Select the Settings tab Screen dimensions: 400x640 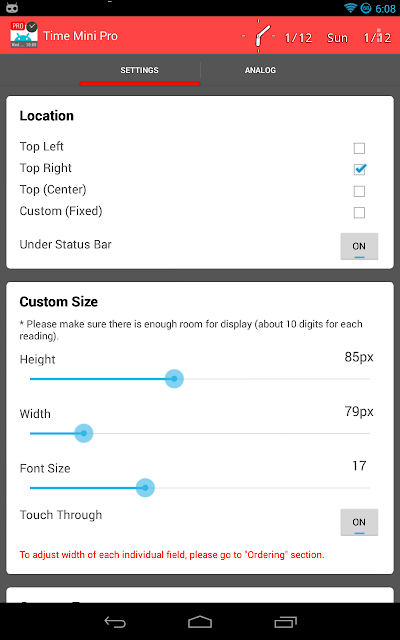[x=140, y=70]
